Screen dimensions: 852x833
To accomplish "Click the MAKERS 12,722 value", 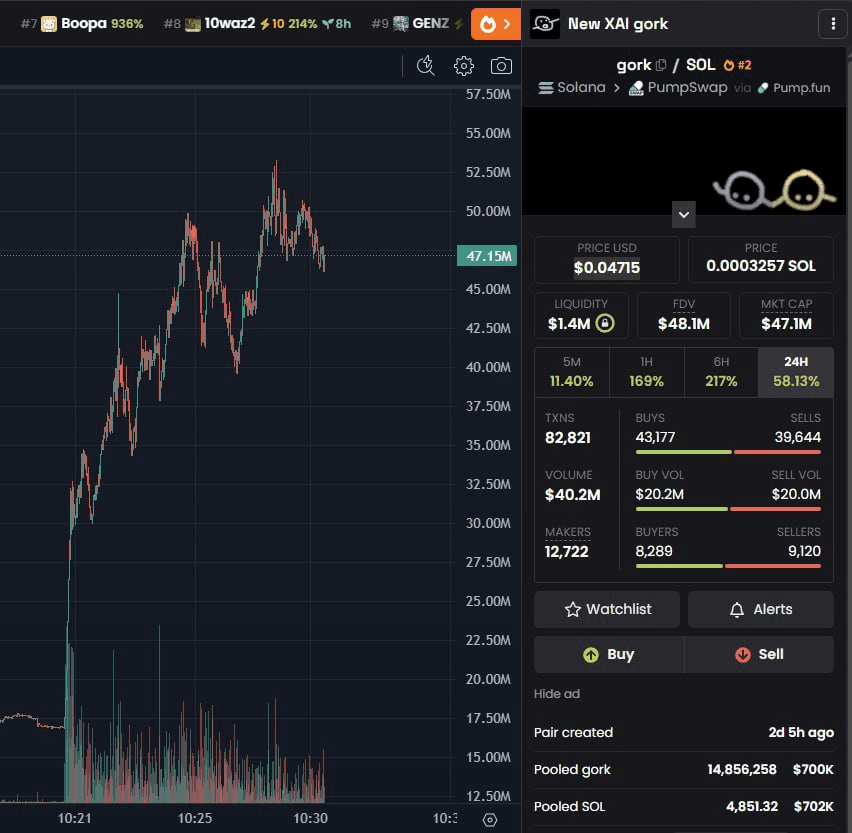I will coord(567,552).
